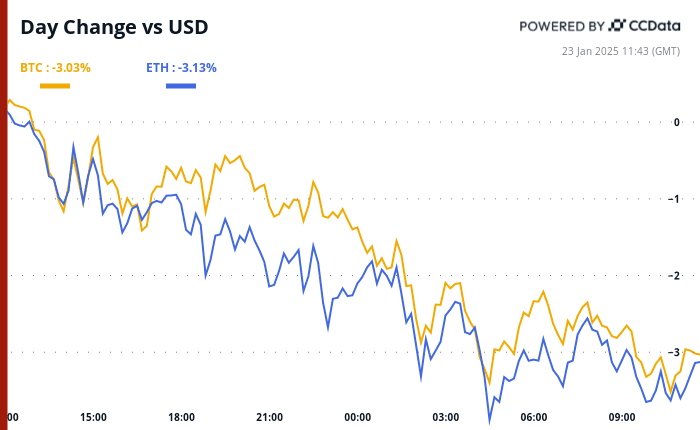The width and height of the screenshot is (700, 430).
Task: Select the 15:00 time axis label
Action: [x=93, y=417]
